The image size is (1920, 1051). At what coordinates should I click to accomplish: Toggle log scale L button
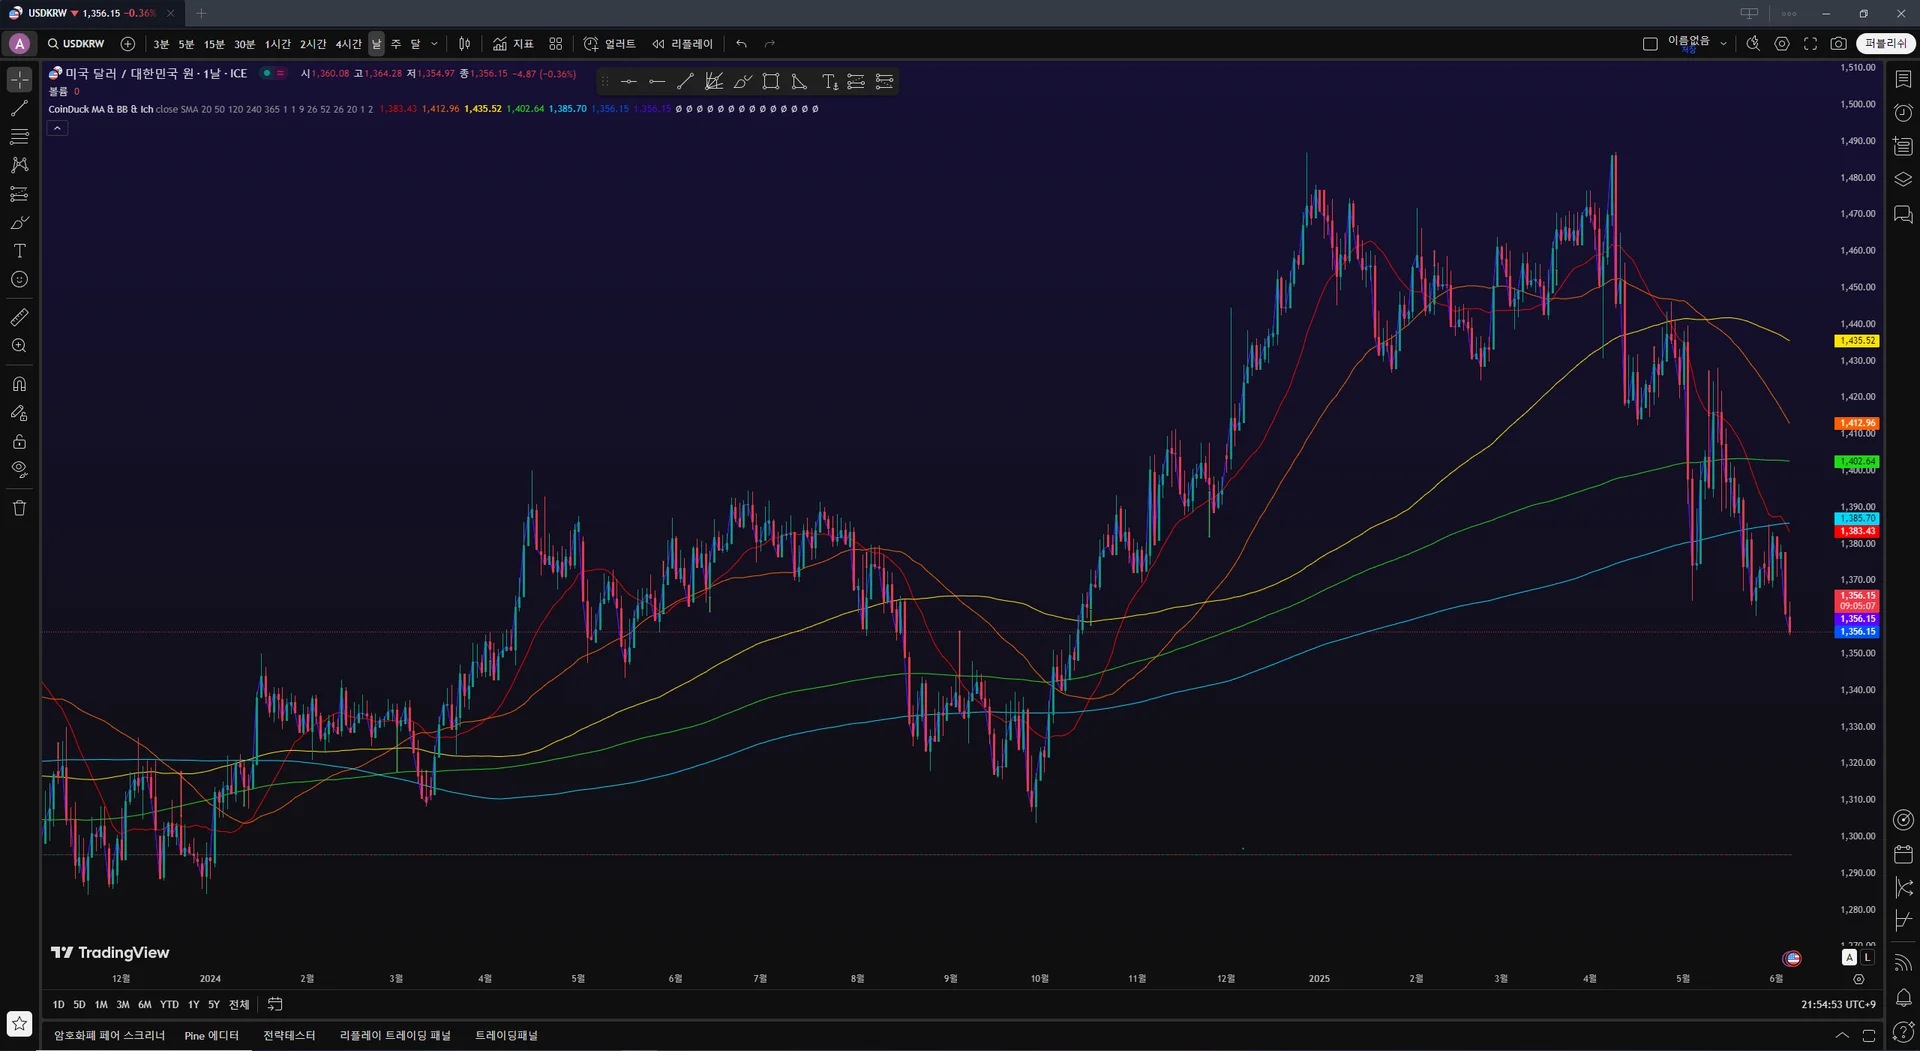click(x=1867, y=958)
